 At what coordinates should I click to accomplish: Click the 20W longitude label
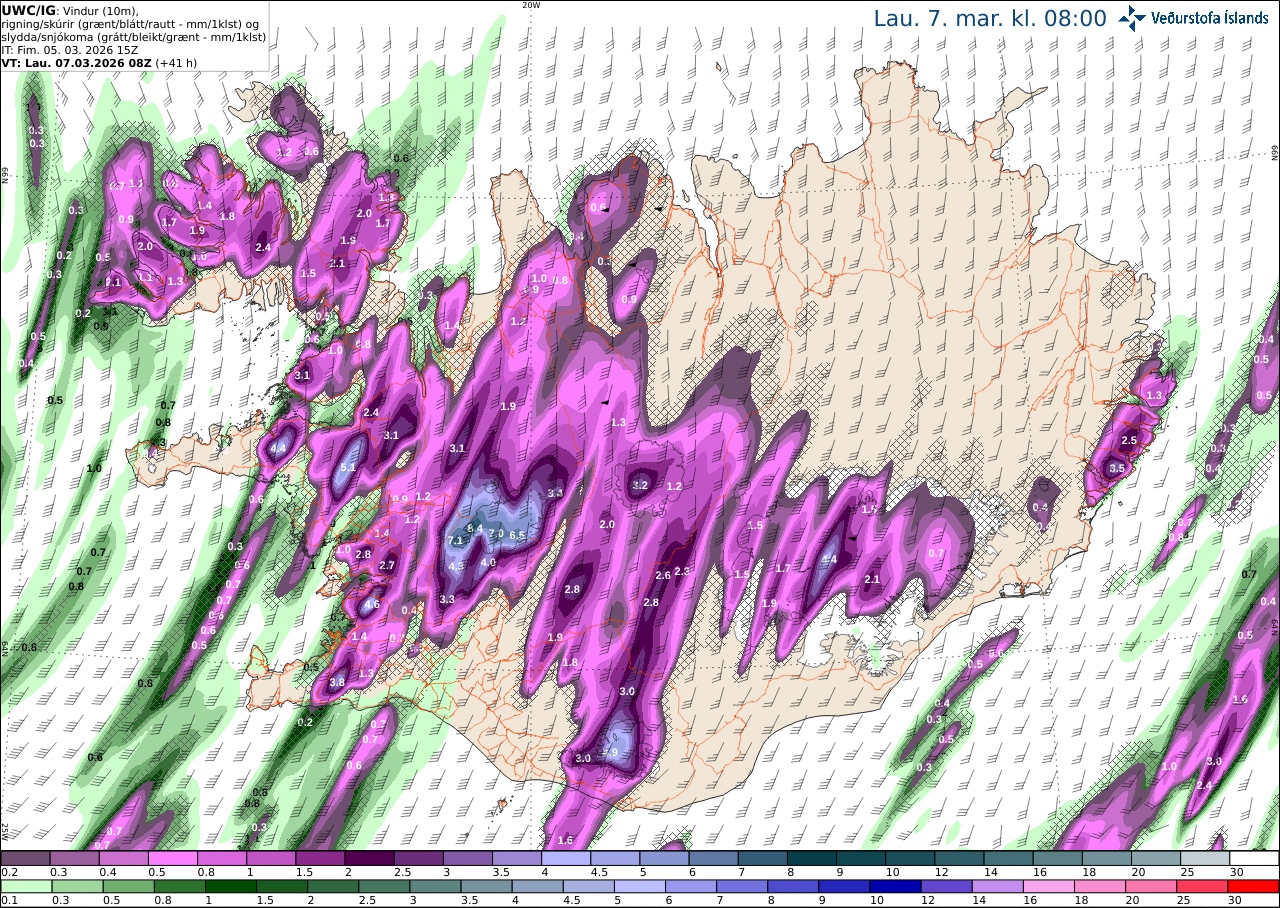tap(531, 5)
